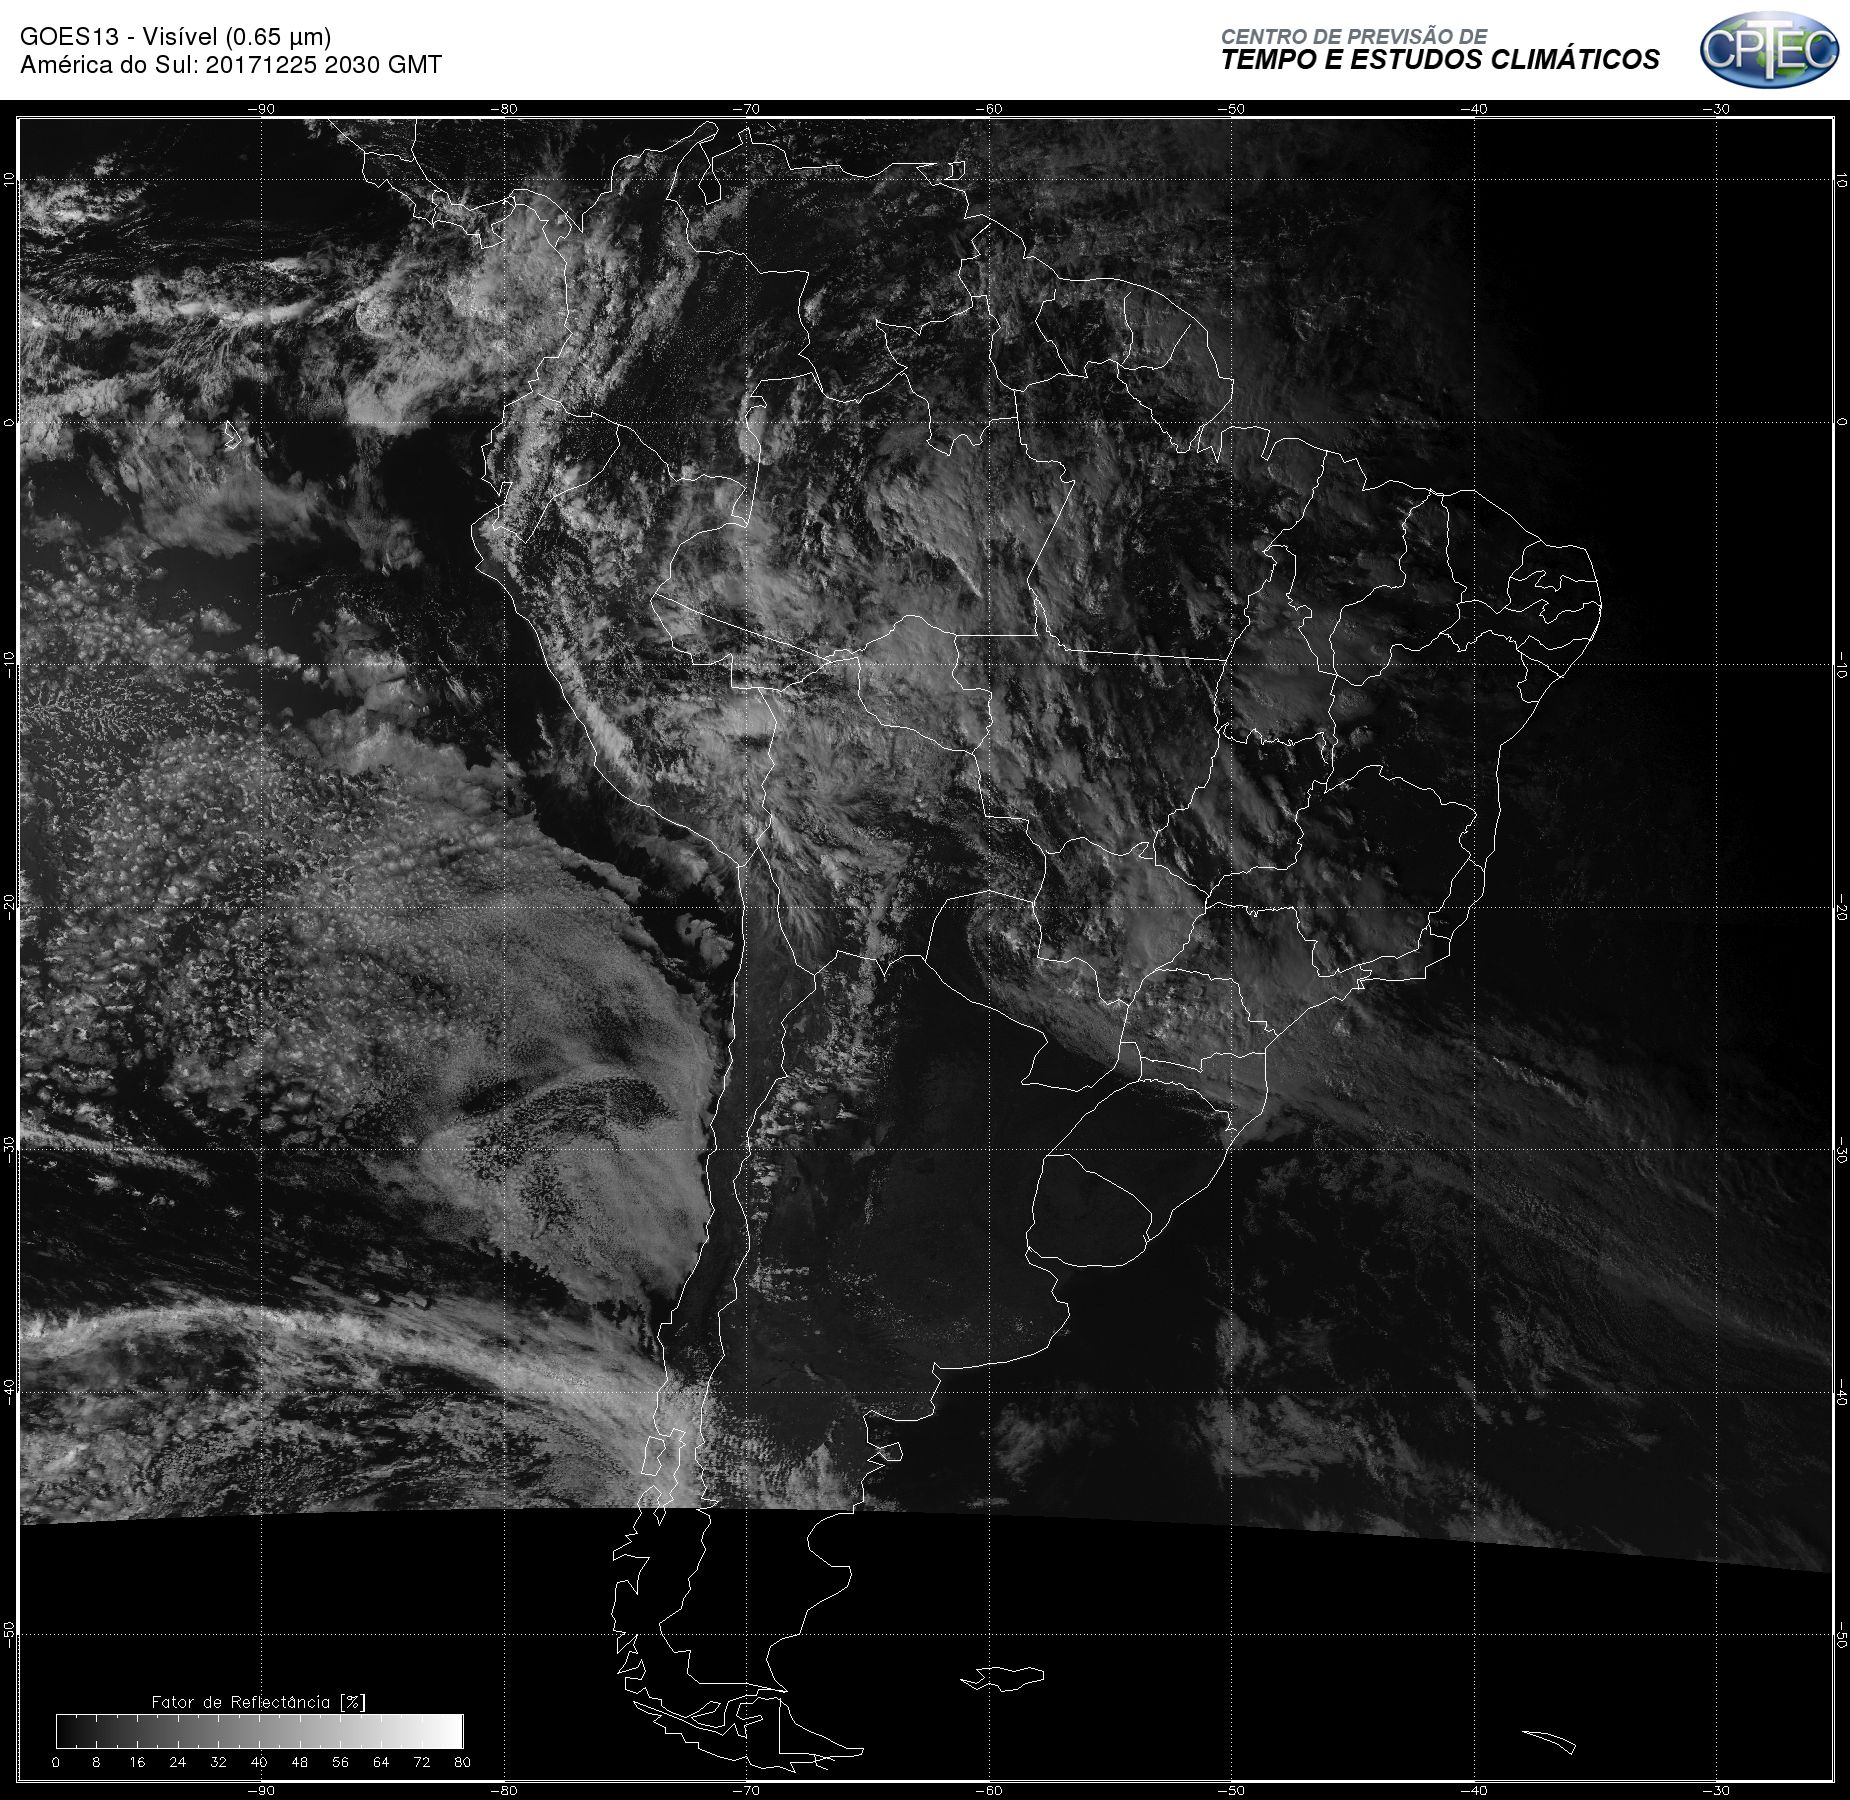
Task: Click 'TEMPO E ESTUDOS CLIMÁTICOS' header text
Action: click(x=1440, y=60)
